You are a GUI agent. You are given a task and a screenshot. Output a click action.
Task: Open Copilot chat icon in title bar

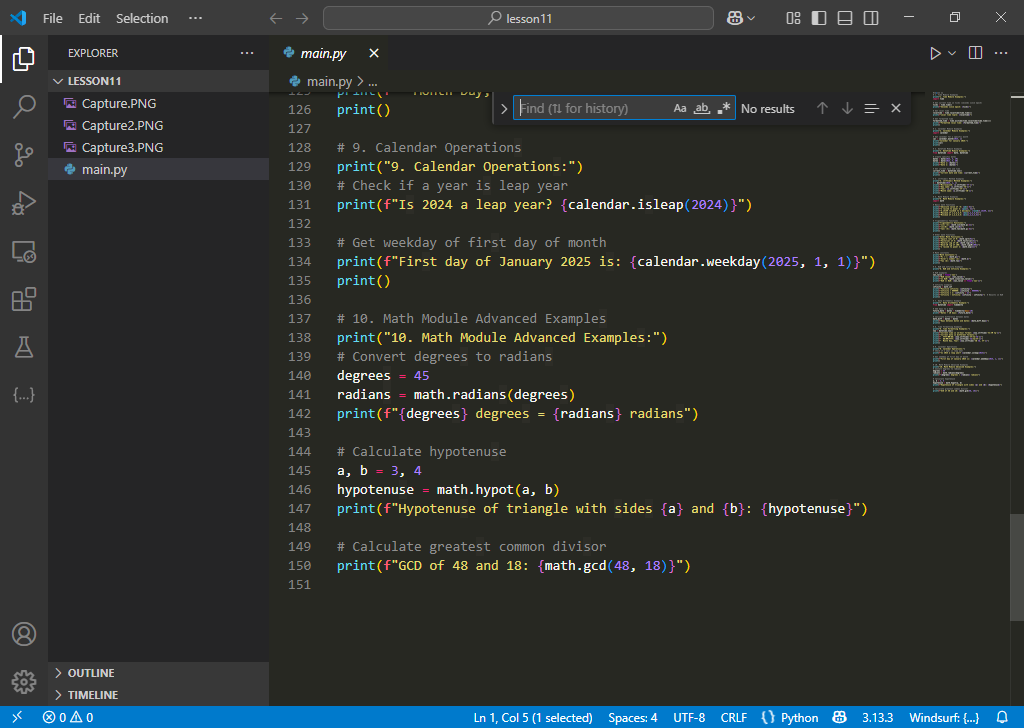point(735,18)
